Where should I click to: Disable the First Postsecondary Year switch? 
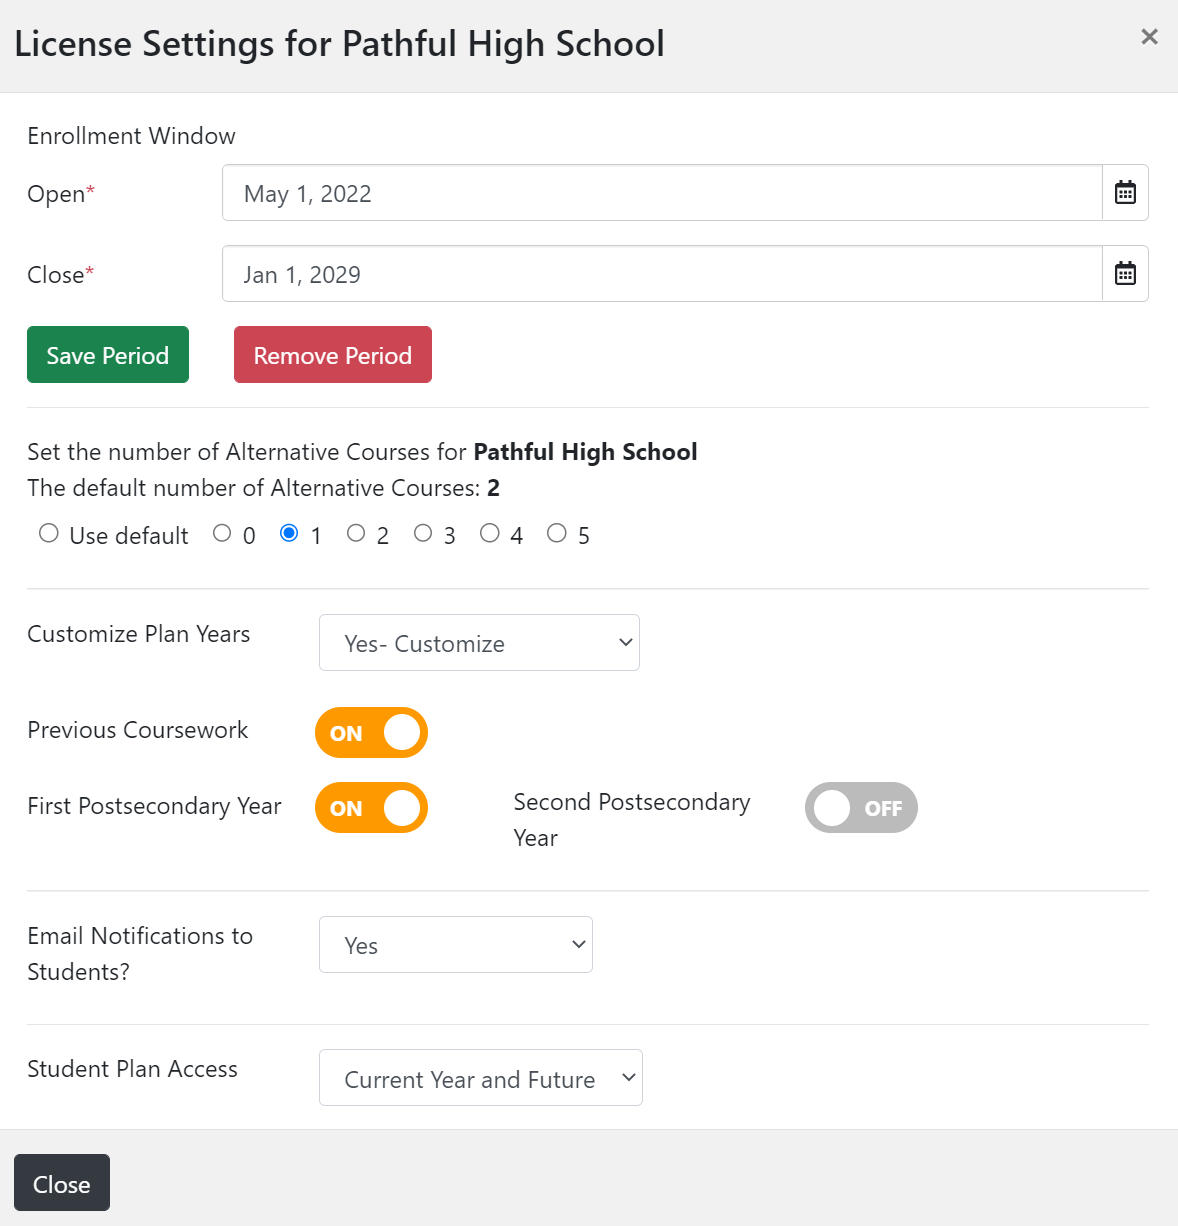pyautogui.click(x=371, y=808)
